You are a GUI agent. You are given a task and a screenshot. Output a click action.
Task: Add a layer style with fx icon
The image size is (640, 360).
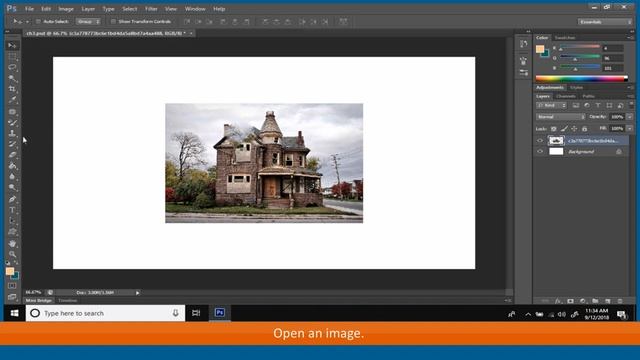tap(558, 301)
